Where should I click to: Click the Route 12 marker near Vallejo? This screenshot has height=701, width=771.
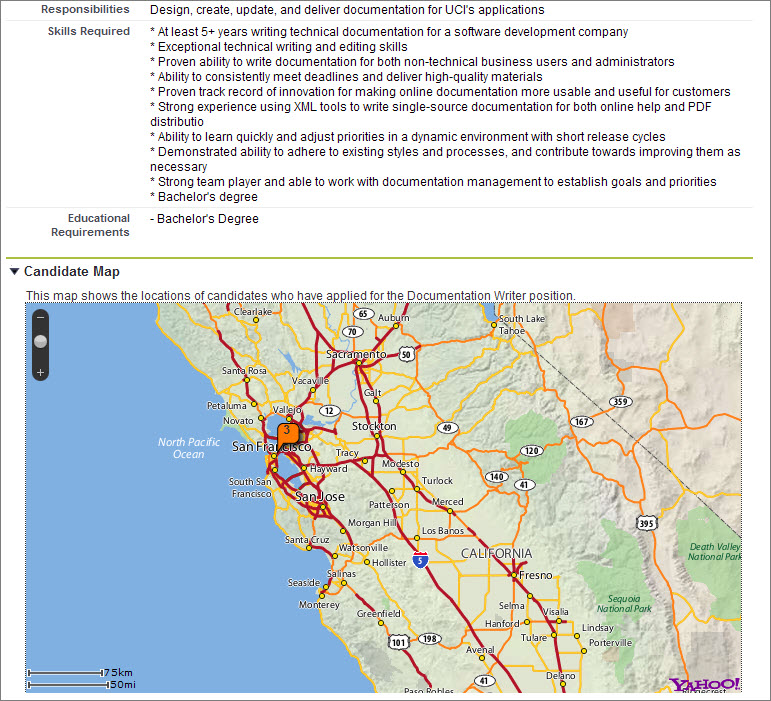tap(329, 410)
